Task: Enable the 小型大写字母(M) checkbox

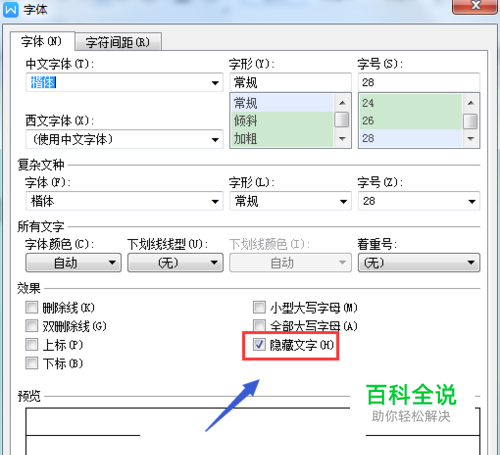Action: point(259,307)
